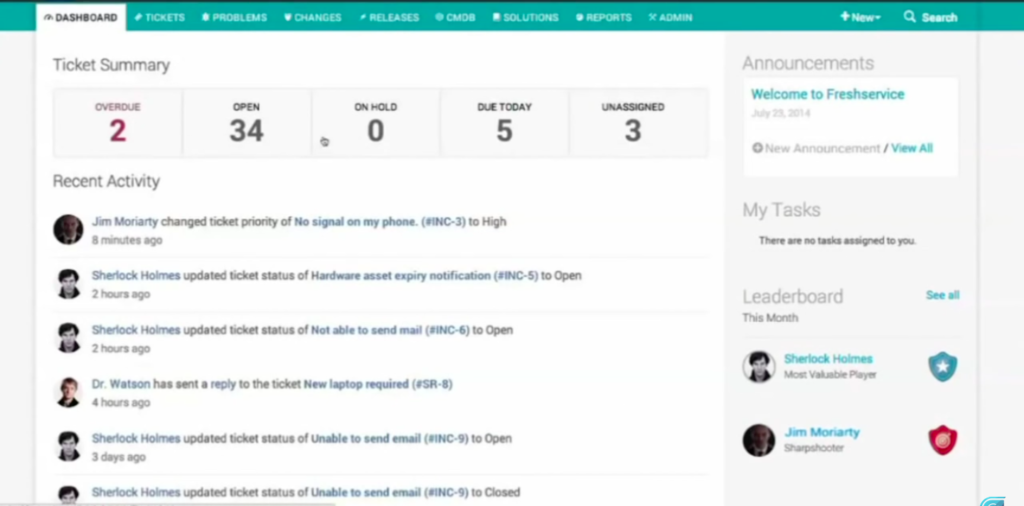View All announcements
1024x506 pixels.
(912, 148)
